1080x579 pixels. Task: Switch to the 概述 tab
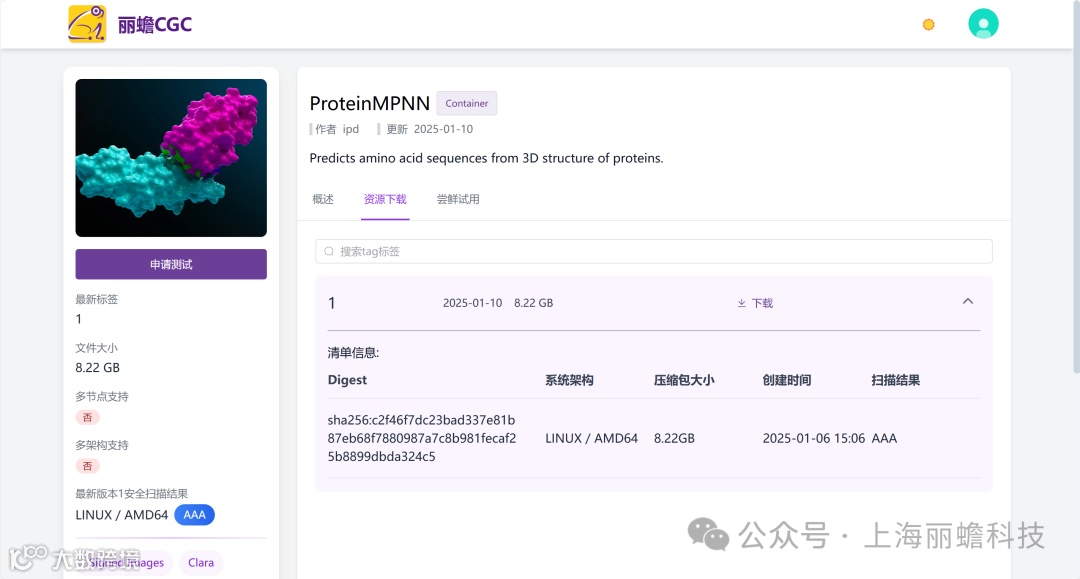pyautogui.click(x=323, y=199)
